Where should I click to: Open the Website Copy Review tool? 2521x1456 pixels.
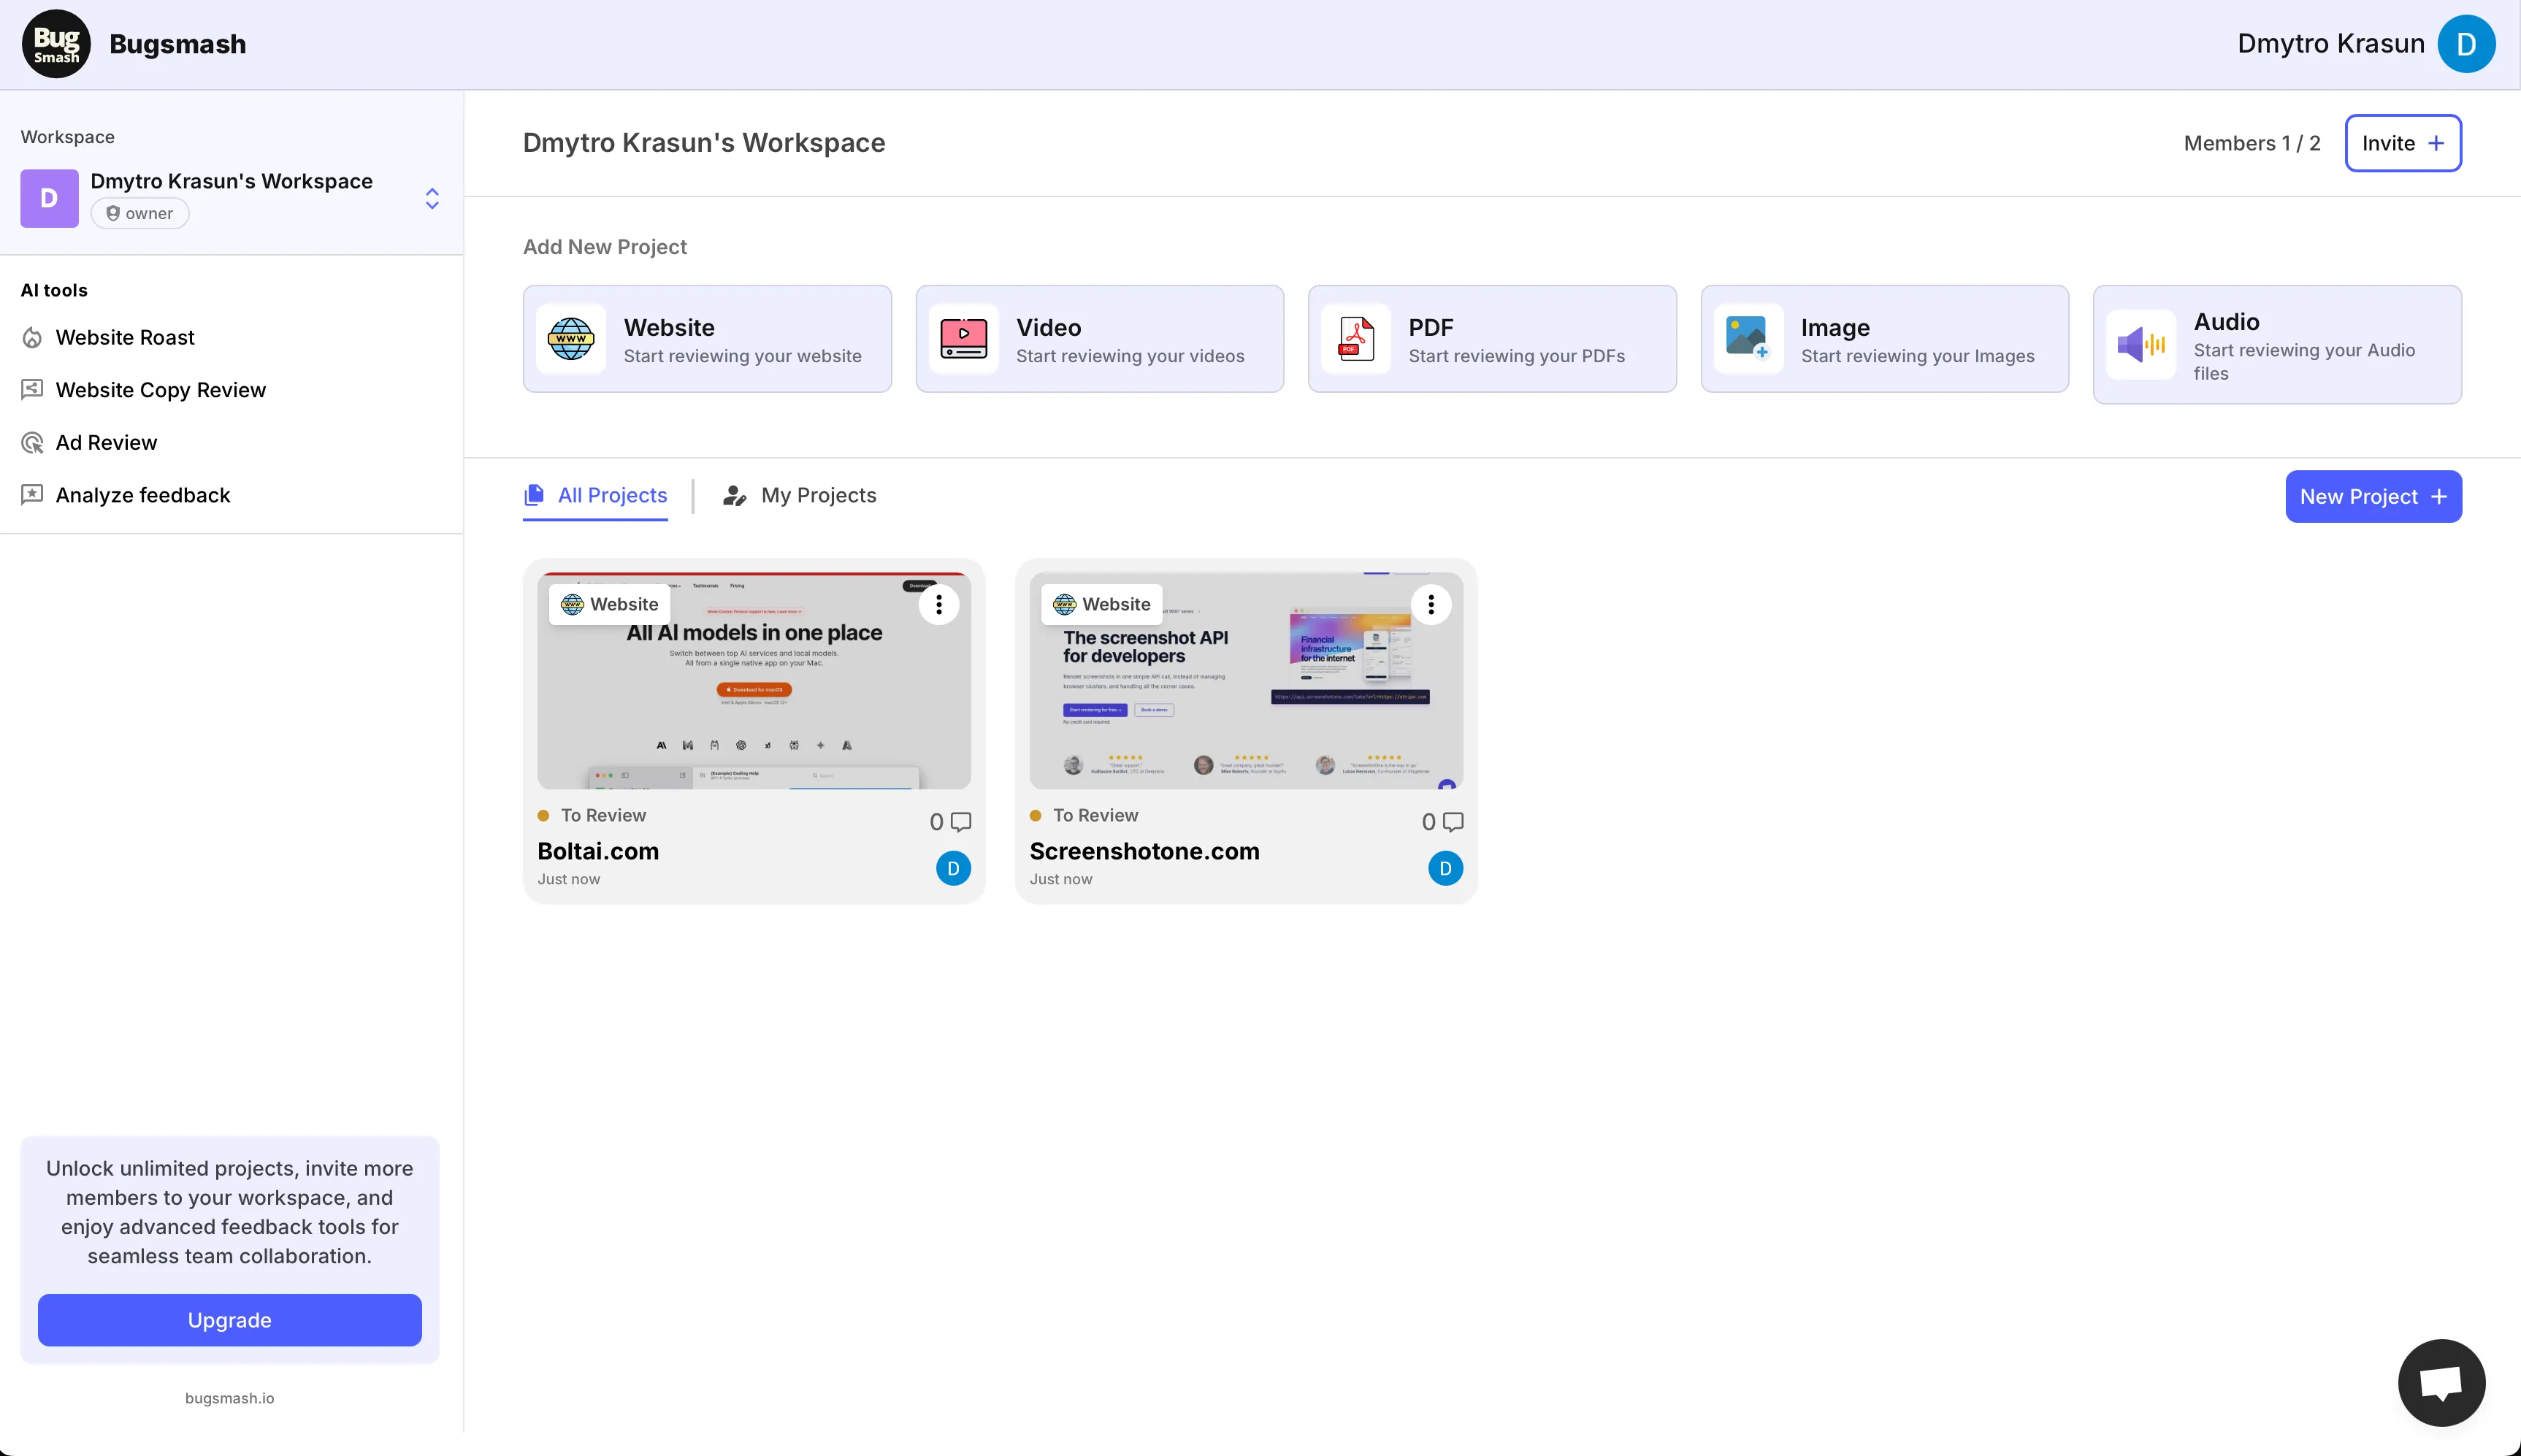(160, 390)
